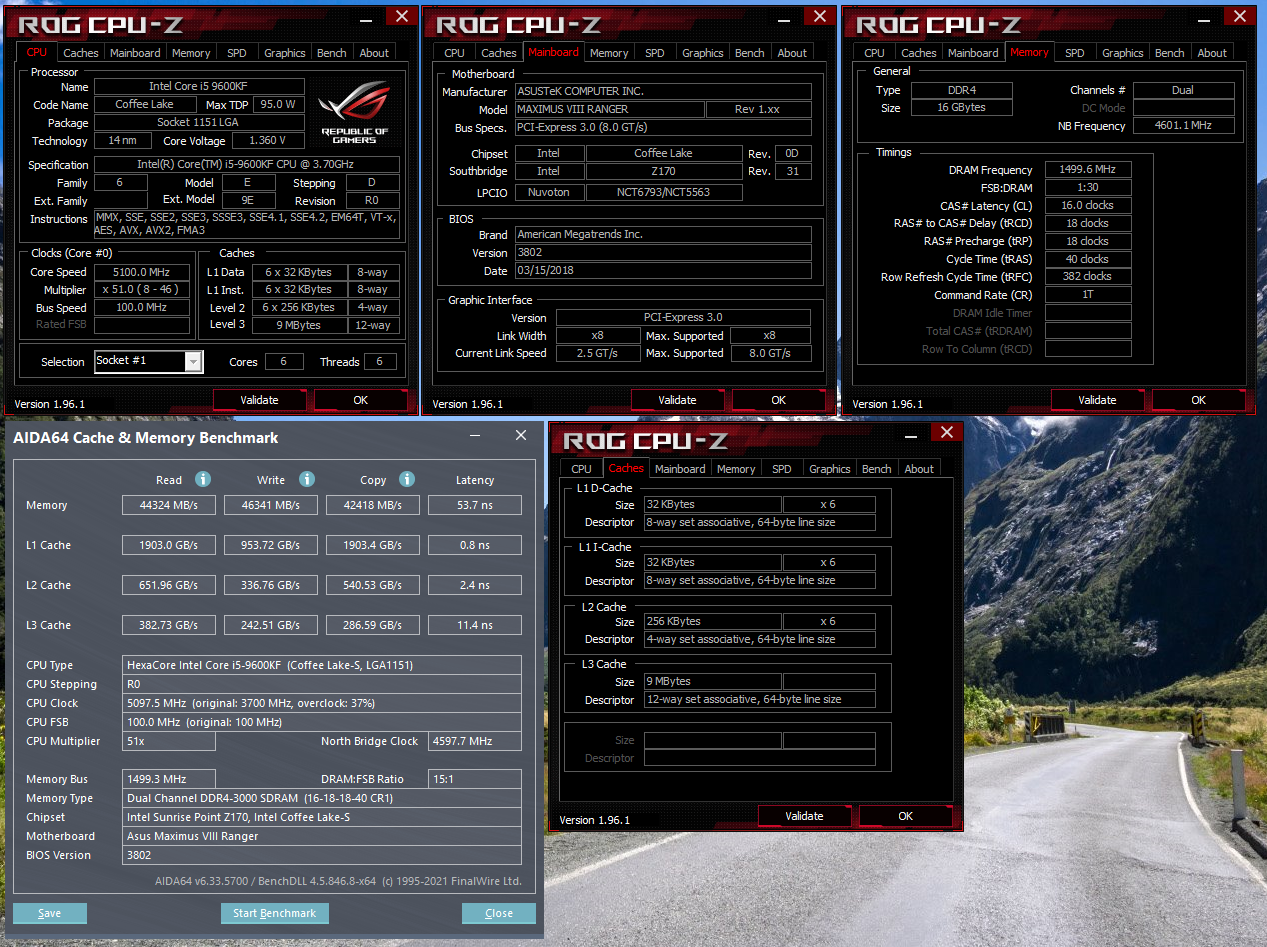Click the CPU Clock 5097.5 MHz field

(x=322, y=703)
